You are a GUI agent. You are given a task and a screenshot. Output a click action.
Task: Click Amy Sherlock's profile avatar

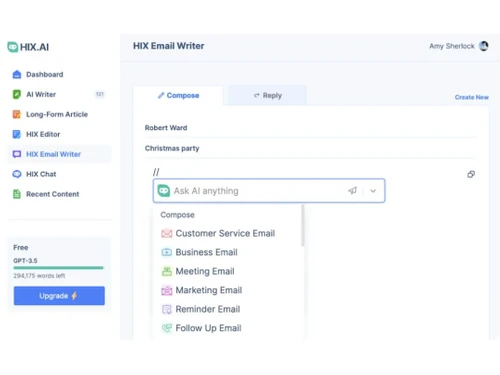pos(484,46)
